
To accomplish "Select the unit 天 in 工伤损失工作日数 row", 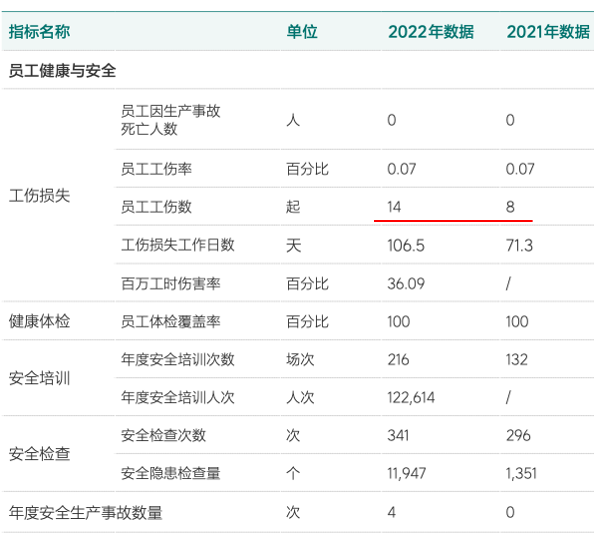I will pos(294,245).
